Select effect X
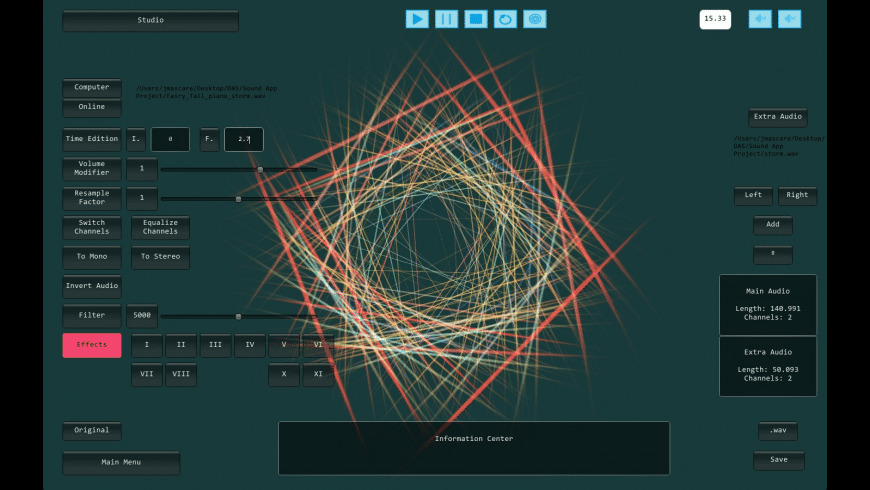 pos(284,375)
